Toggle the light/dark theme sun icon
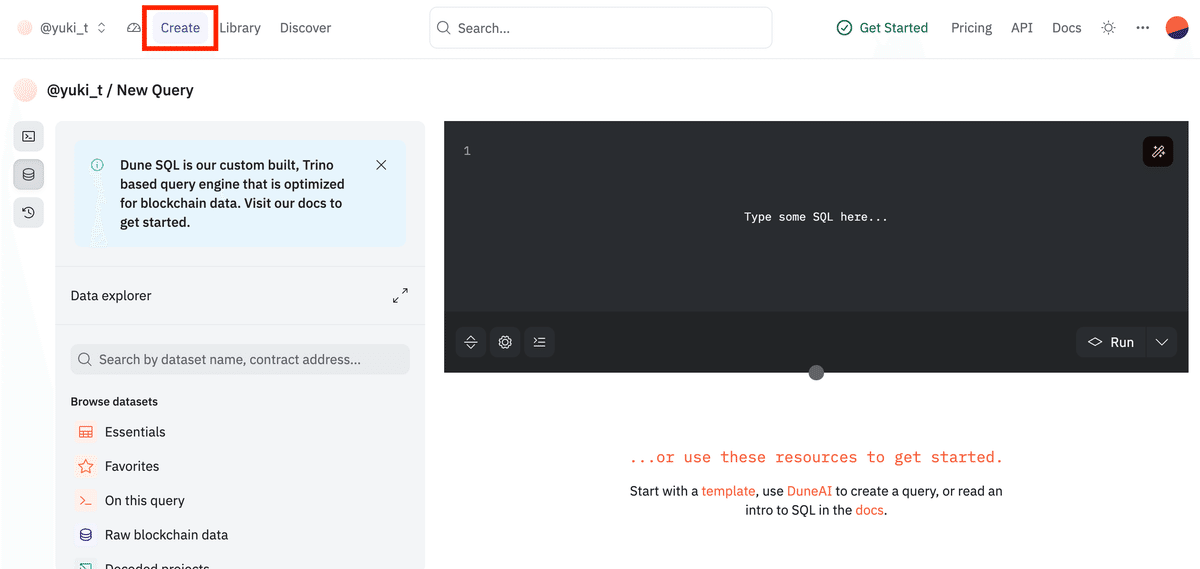1200x569 pixels. tap(1108, 28)
